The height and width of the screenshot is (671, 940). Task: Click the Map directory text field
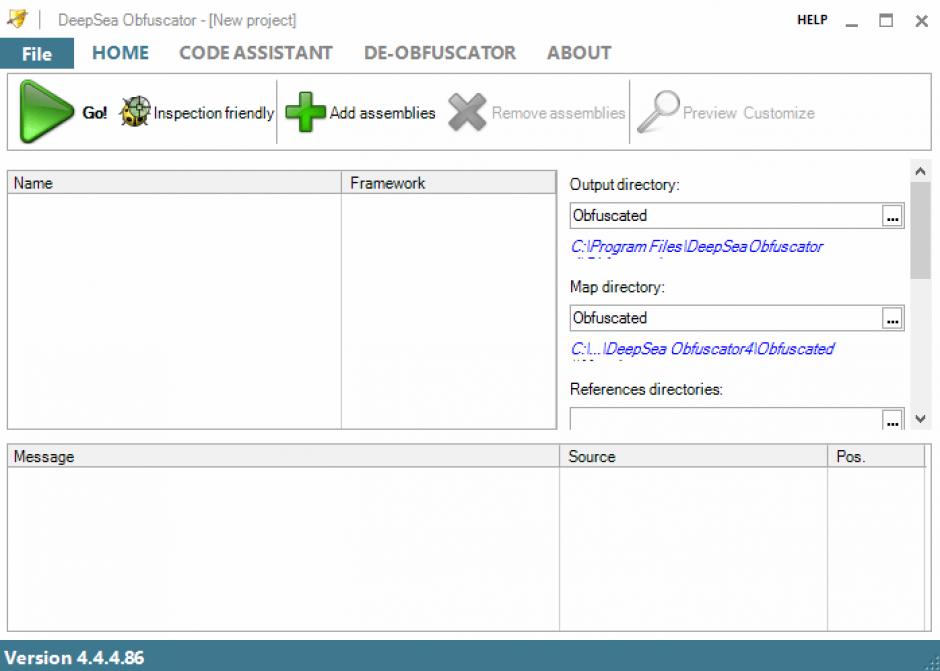pos(725,318)
